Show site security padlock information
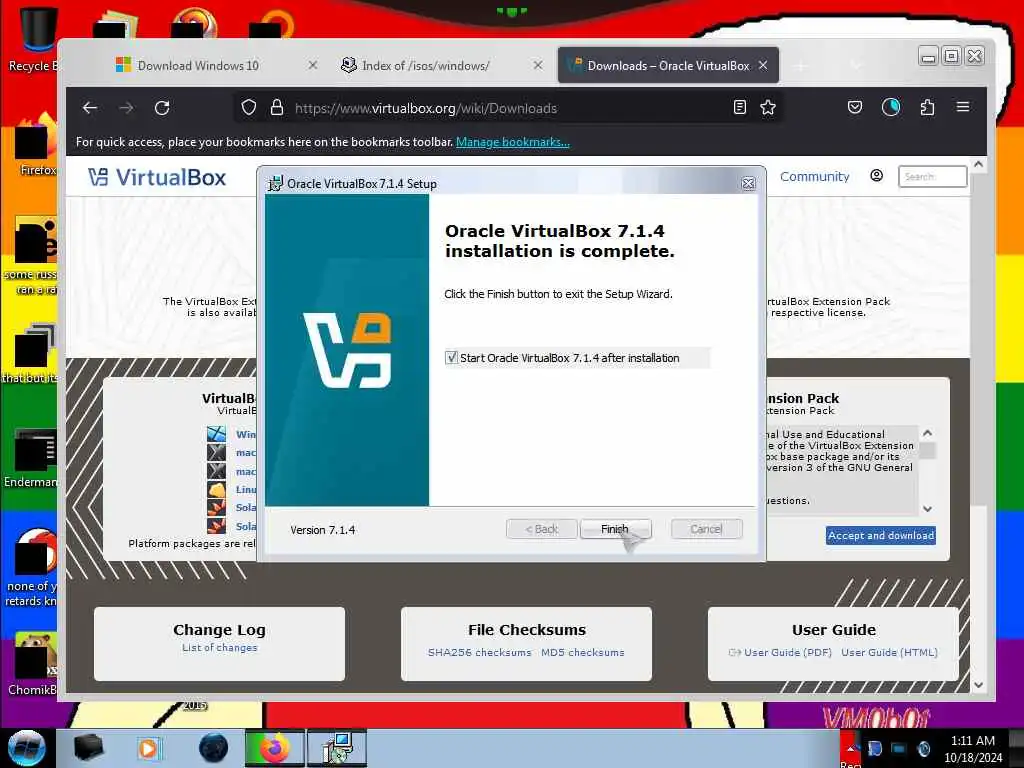Image resolution: width=1024 pixels, height=768 pixels. pyautogui.click(x=277, y=108)
